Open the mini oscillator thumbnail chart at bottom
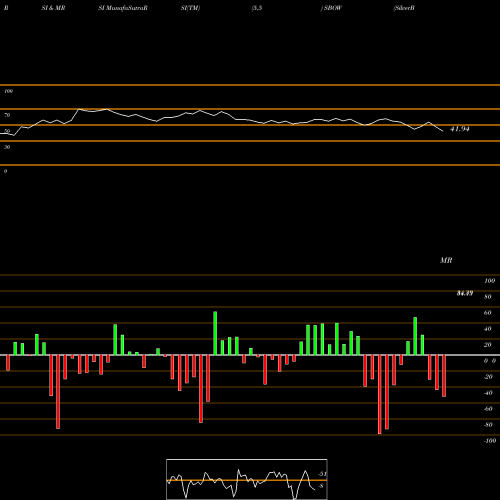The image size is (500, 500). coord(247,479)
